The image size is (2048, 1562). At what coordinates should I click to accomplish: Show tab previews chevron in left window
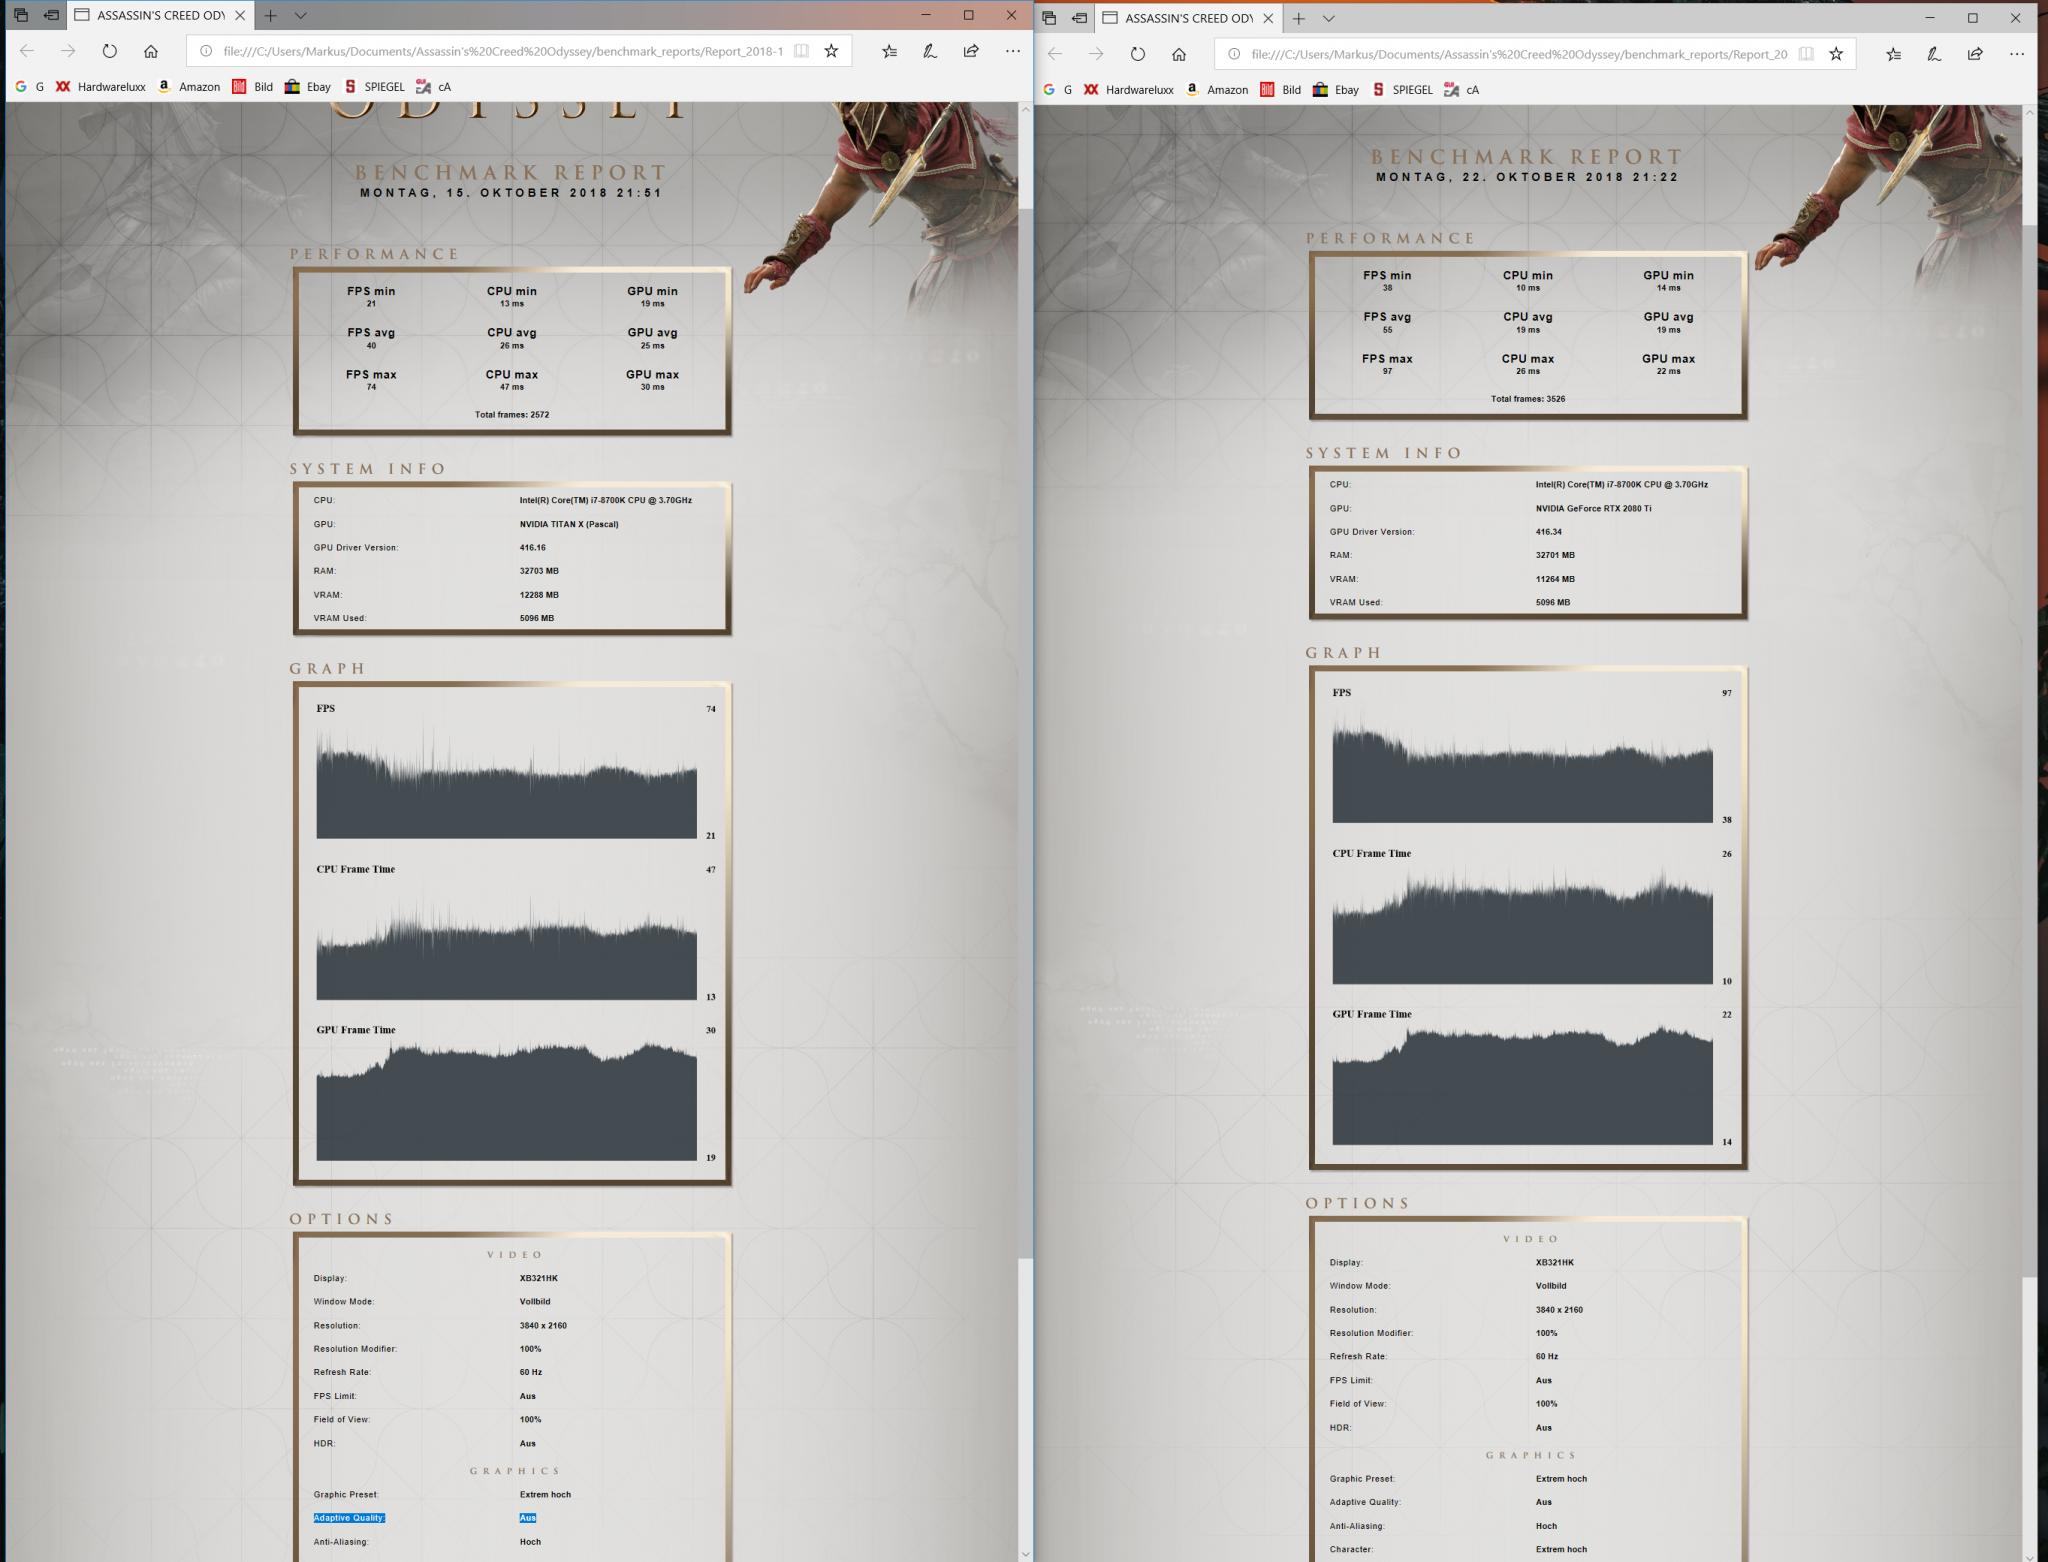pyautogui.click(x=300, y=15)
